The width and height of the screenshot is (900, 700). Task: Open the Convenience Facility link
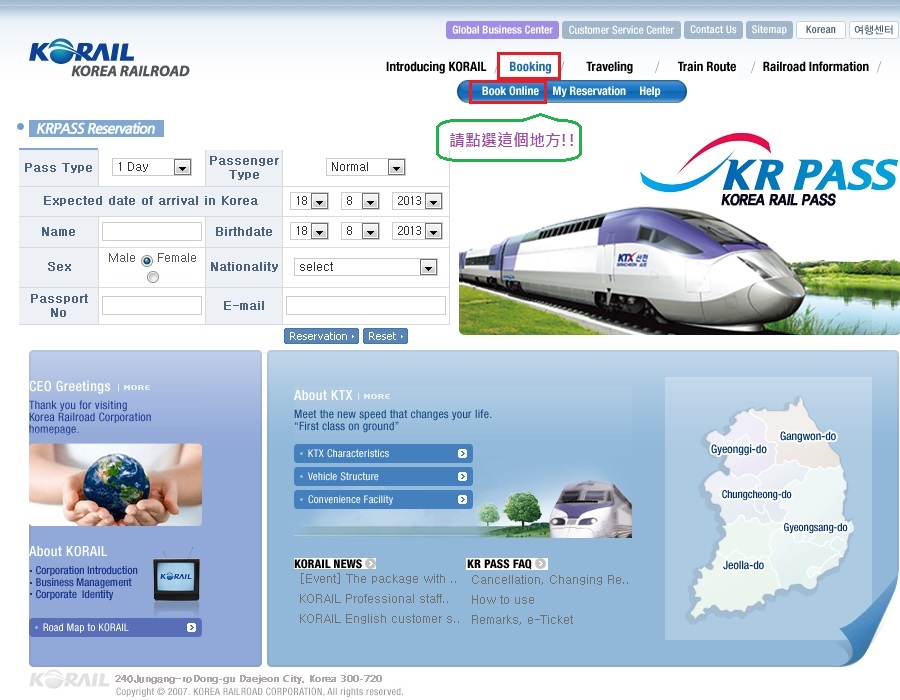[x=383, y=499]
